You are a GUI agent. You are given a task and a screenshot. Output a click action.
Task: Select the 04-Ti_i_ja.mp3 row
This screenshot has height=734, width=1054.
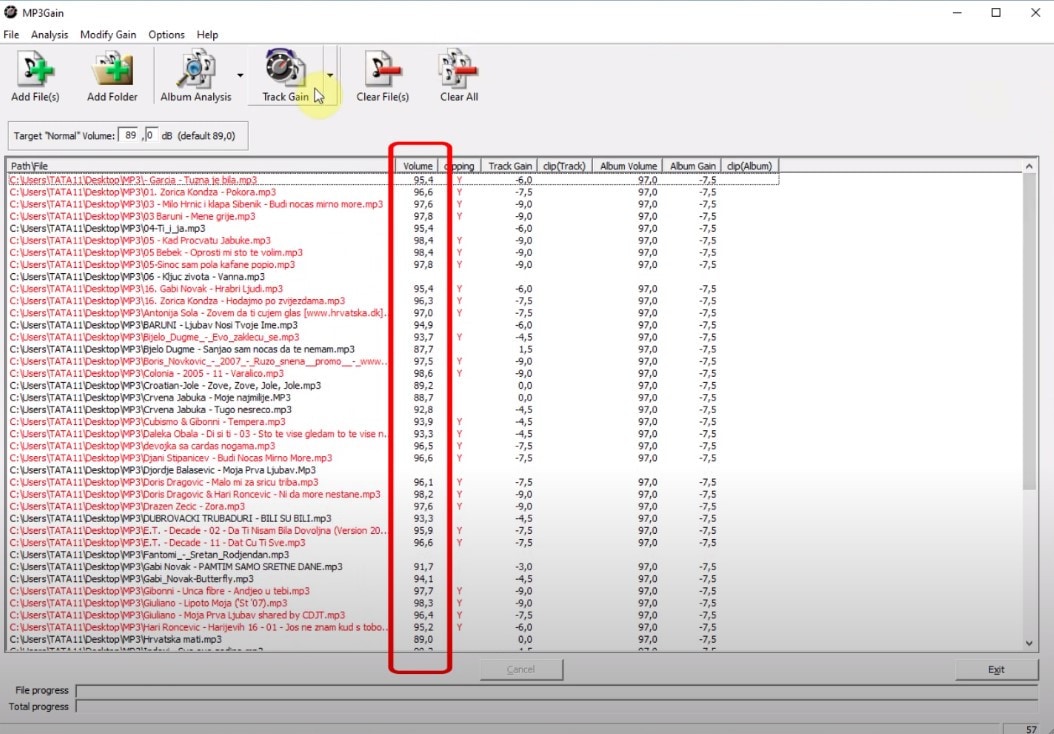click(393, 229)
